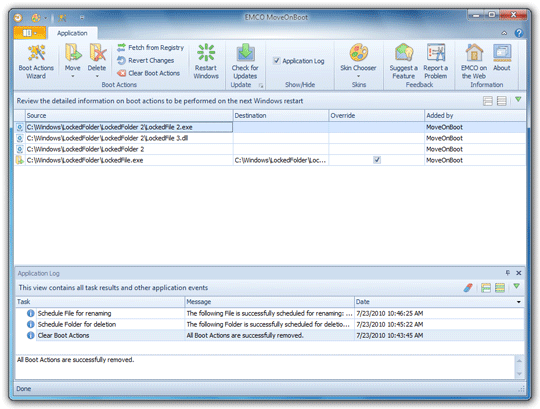Click the Restart Windows icon

[x=206, y=52]
